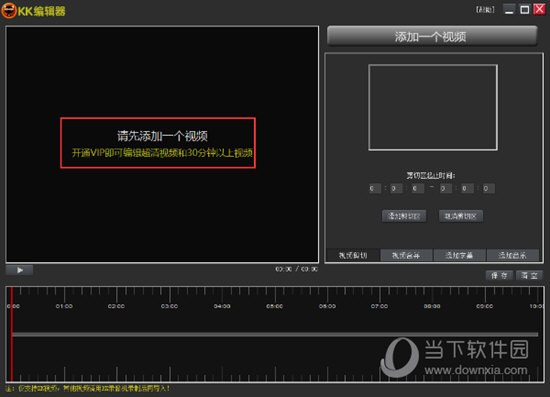The image size is (550, 397).
Task: Click the 取消剪切区 button
Action: pos(461,216)
